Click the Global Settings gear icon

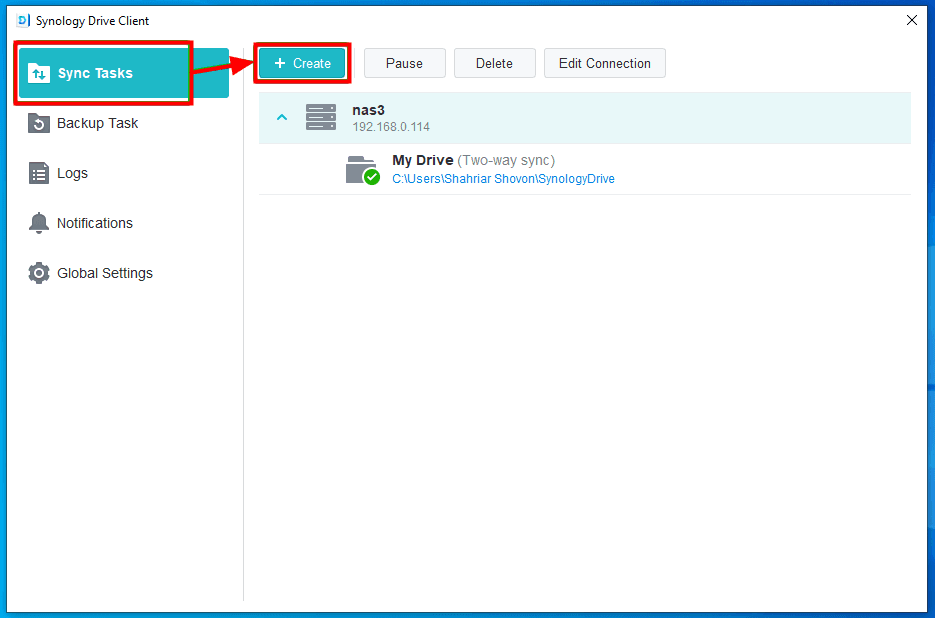[x=39, y=273]
